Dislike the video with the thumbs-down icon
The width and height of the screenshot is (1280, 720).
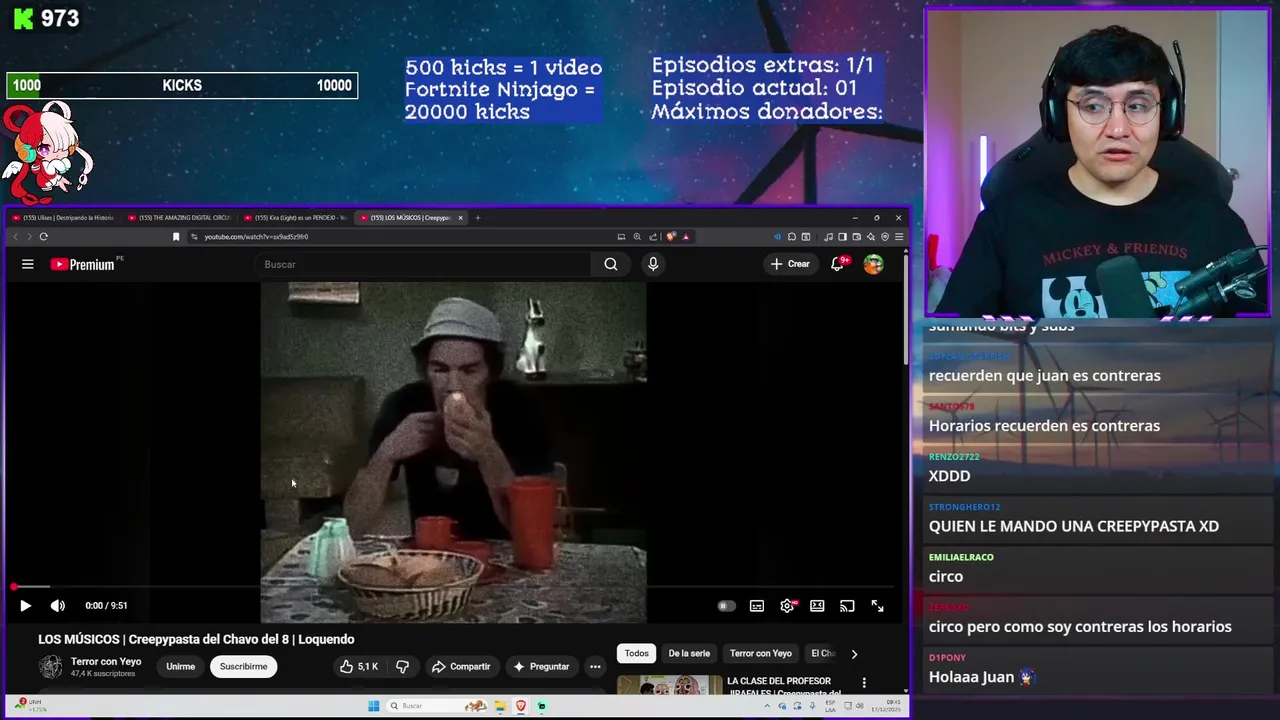(402, 667)
